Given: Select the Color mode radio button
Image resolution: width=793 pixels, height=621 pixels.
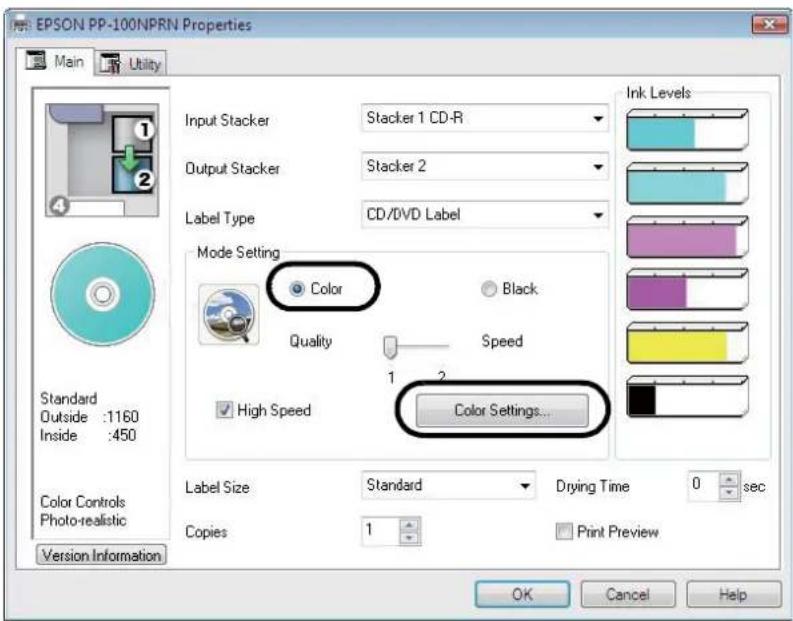Looking at the screenshot, I should (x=297, y=289).
